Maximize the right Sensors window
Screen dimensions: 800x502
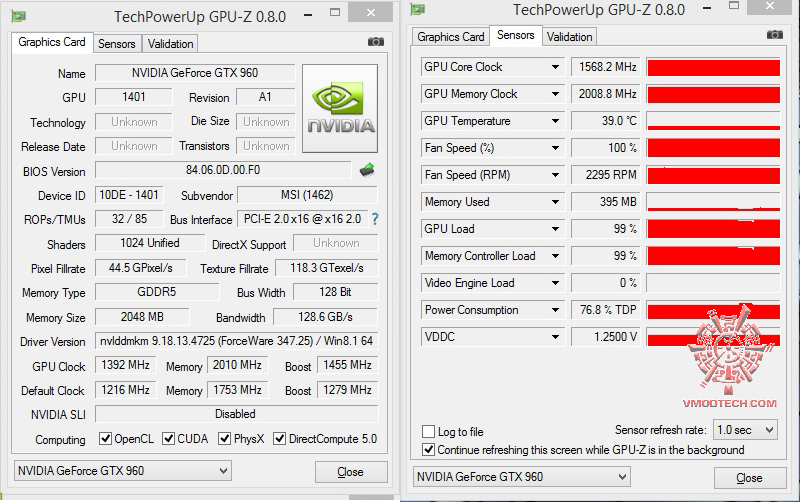(734, 6)
